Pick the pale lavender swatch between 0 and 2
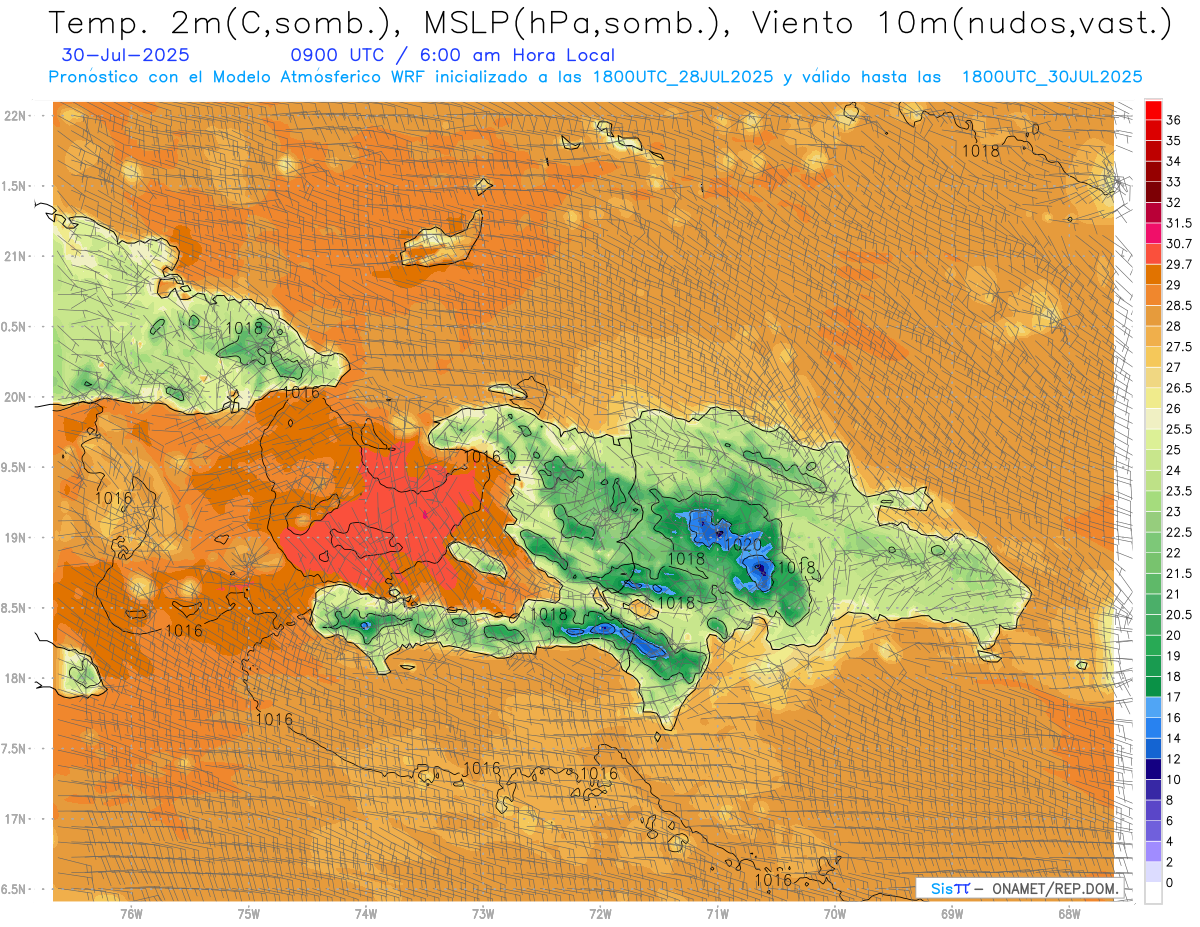Image resolution: width=1200 pixels, height=927 pixels. click(1153, 872)
